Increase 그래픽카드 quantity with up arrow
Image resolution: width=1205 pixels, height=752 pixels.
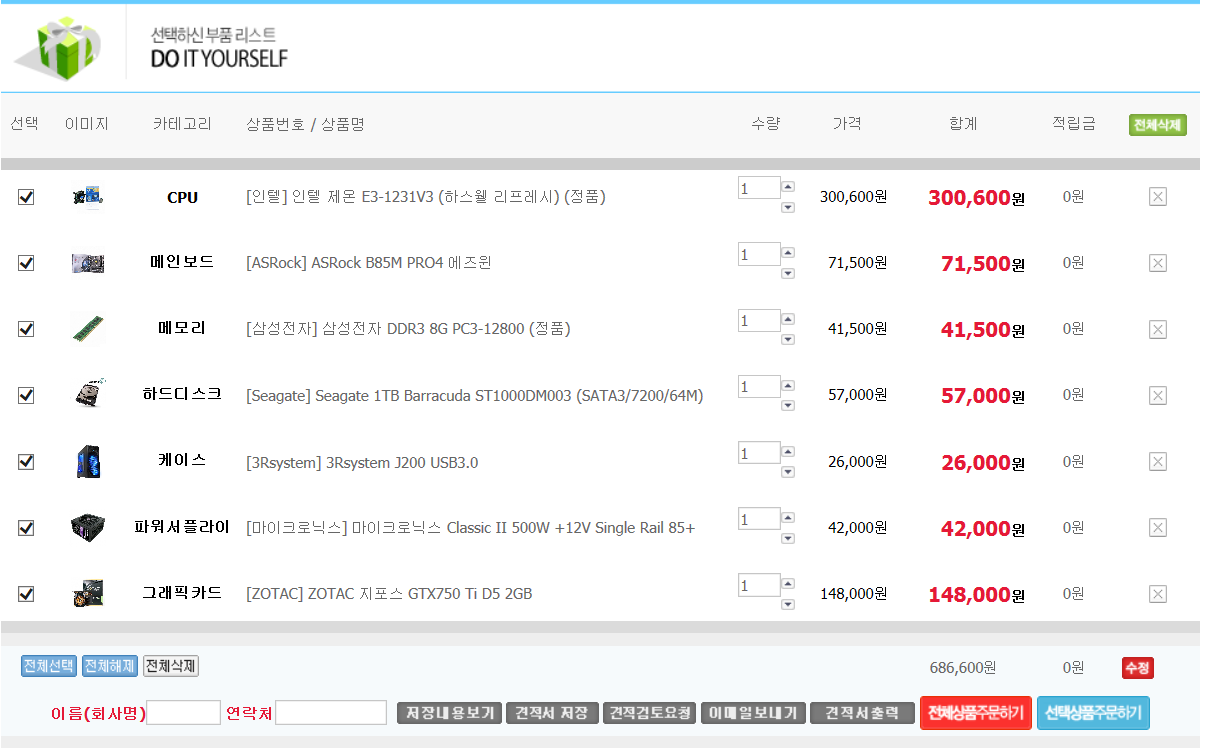click(788, 583)
